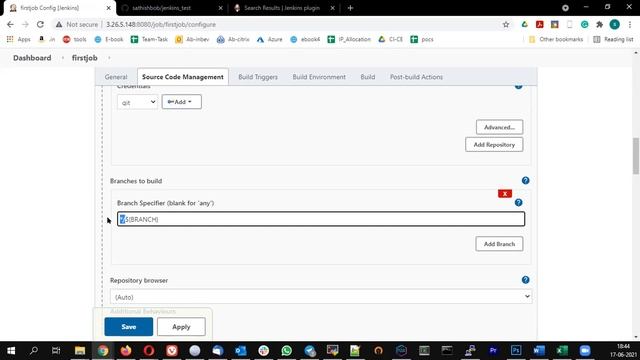Open WhatsApp from the taskbar

(287, 351)
